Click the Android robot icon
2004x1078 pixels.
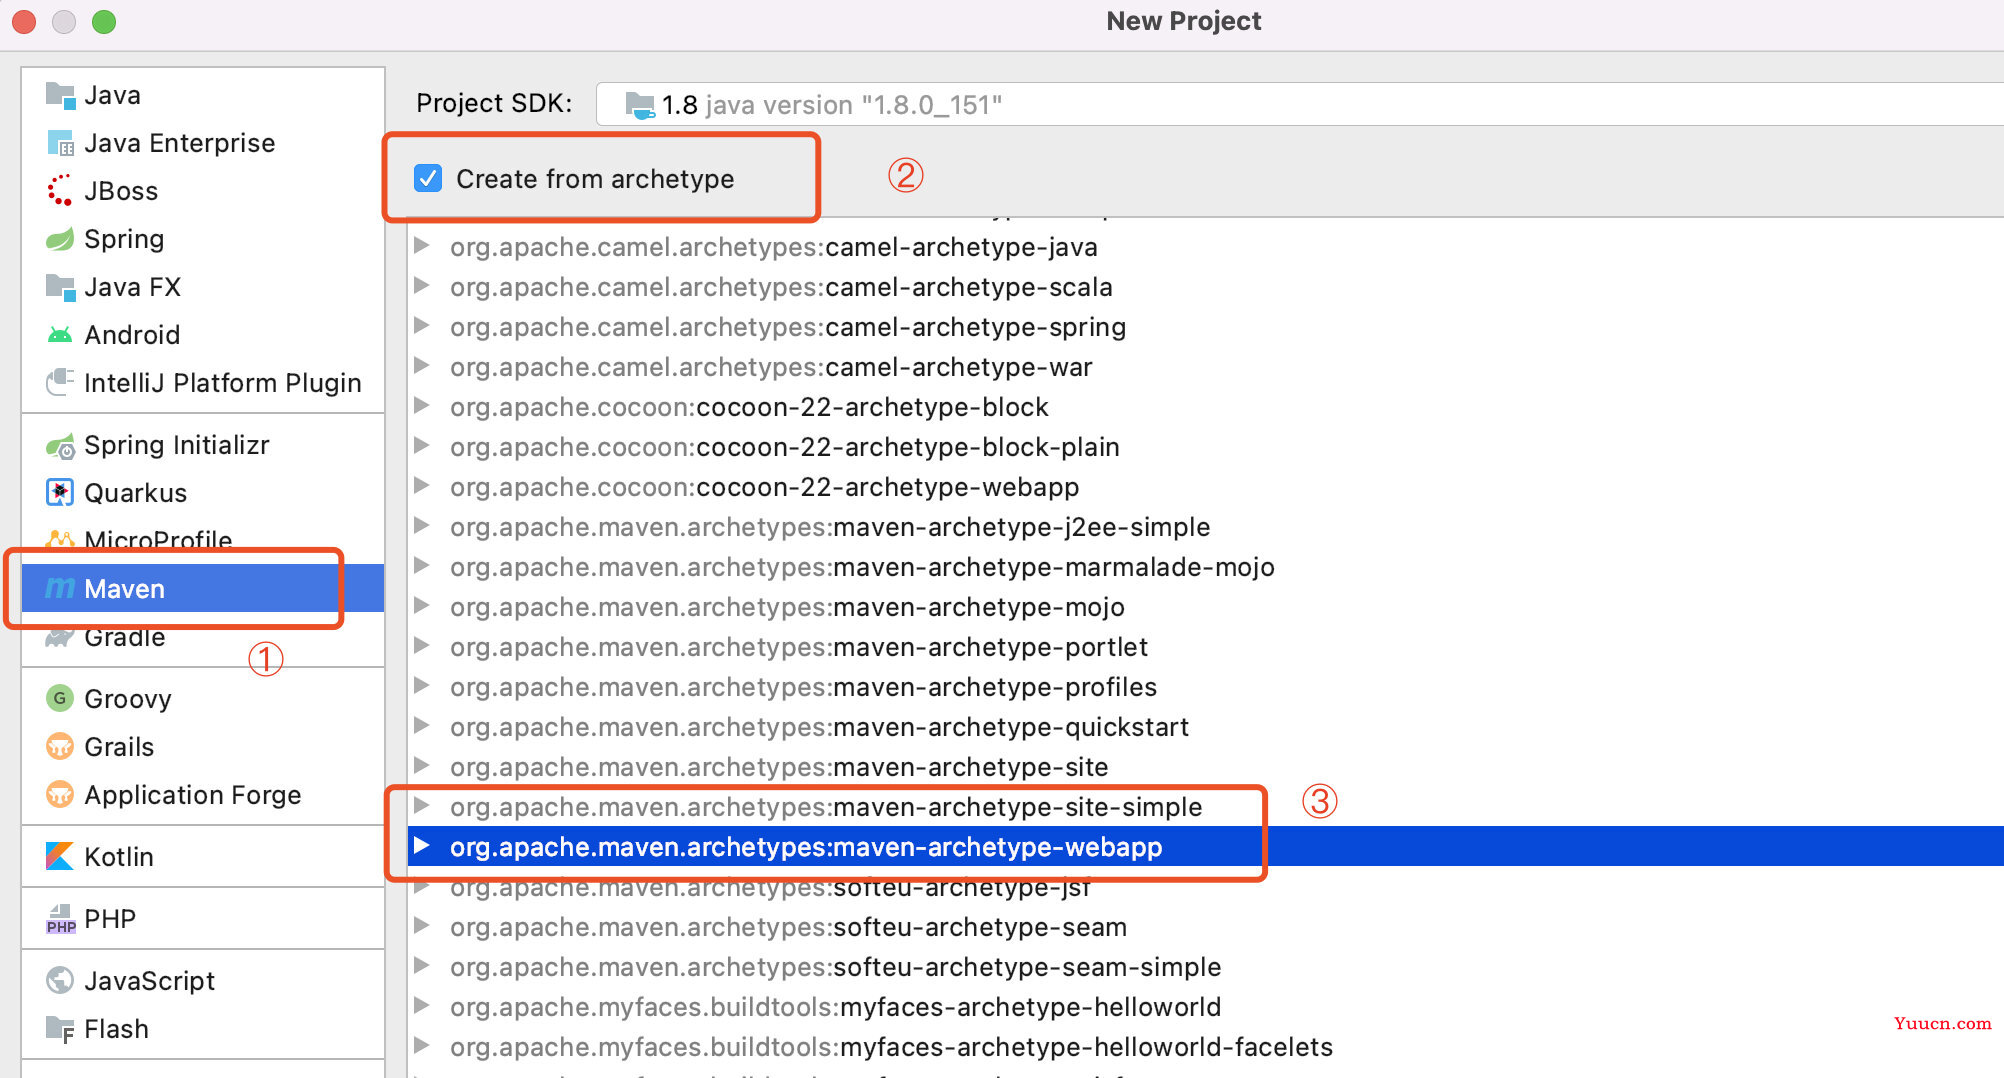[x=60, y=335]
